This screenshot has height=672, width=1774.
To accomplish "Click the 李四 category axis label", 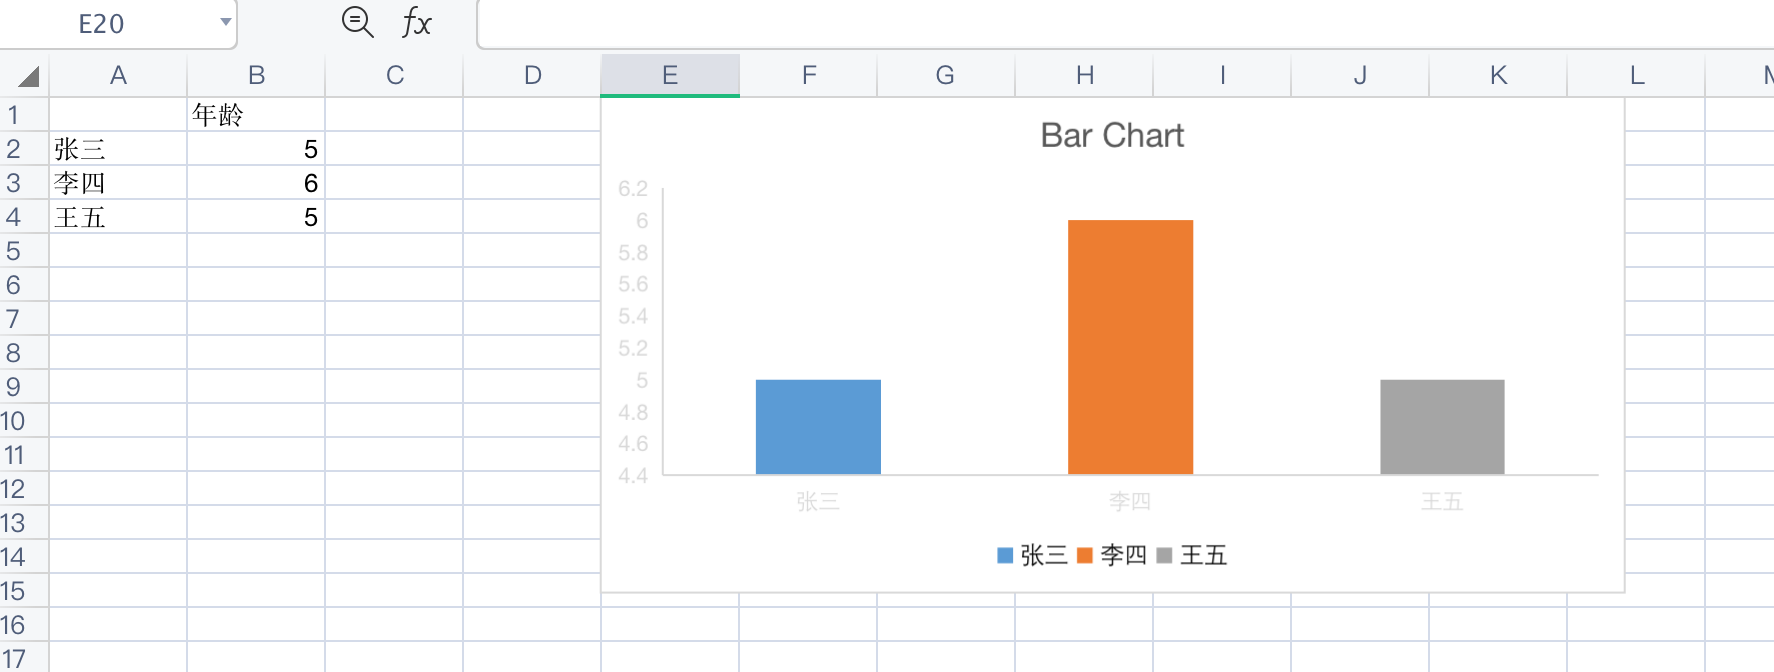I will [x=1130, y=502].
